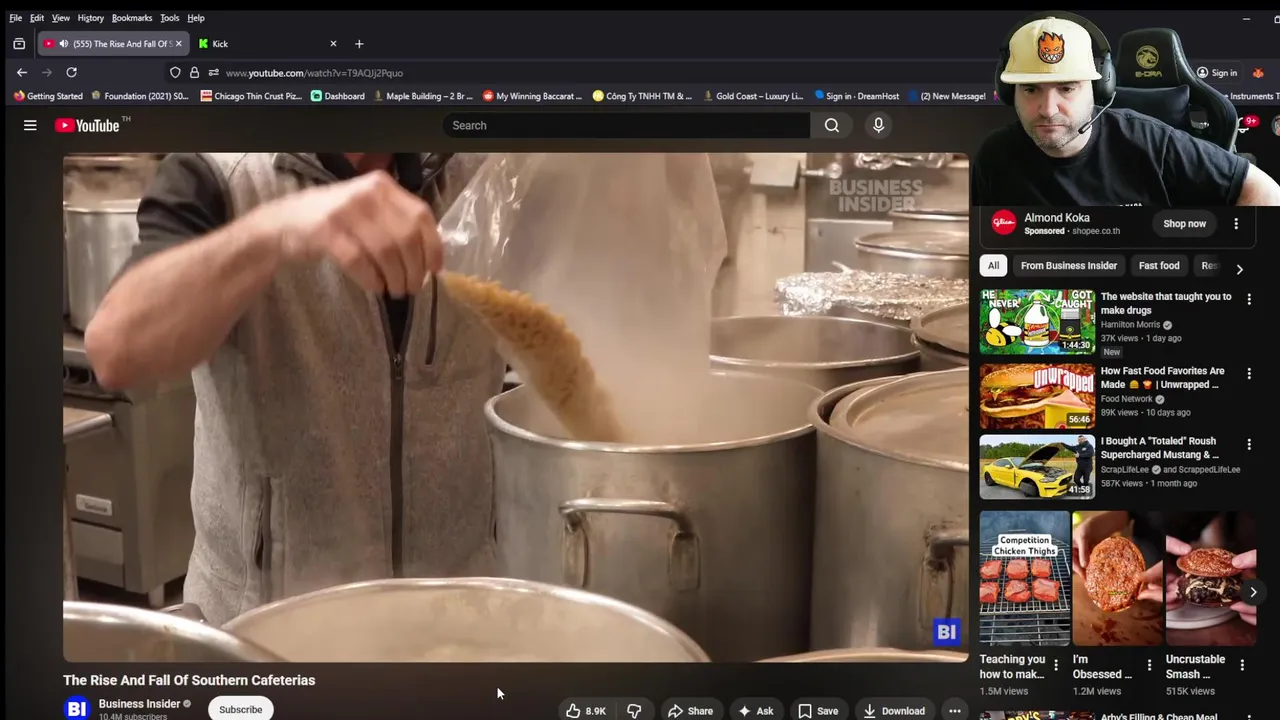
Task: Open the File menu
Action: coord(15,18)
